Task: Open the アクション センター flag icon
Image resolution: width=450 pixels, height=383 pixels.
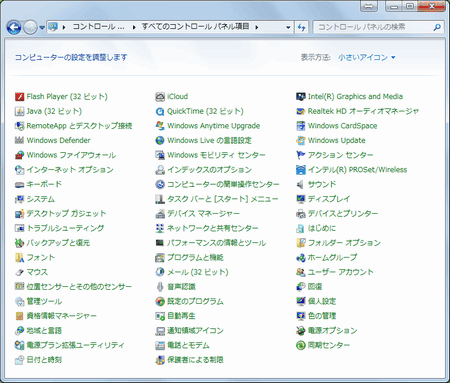Action: 301,155
